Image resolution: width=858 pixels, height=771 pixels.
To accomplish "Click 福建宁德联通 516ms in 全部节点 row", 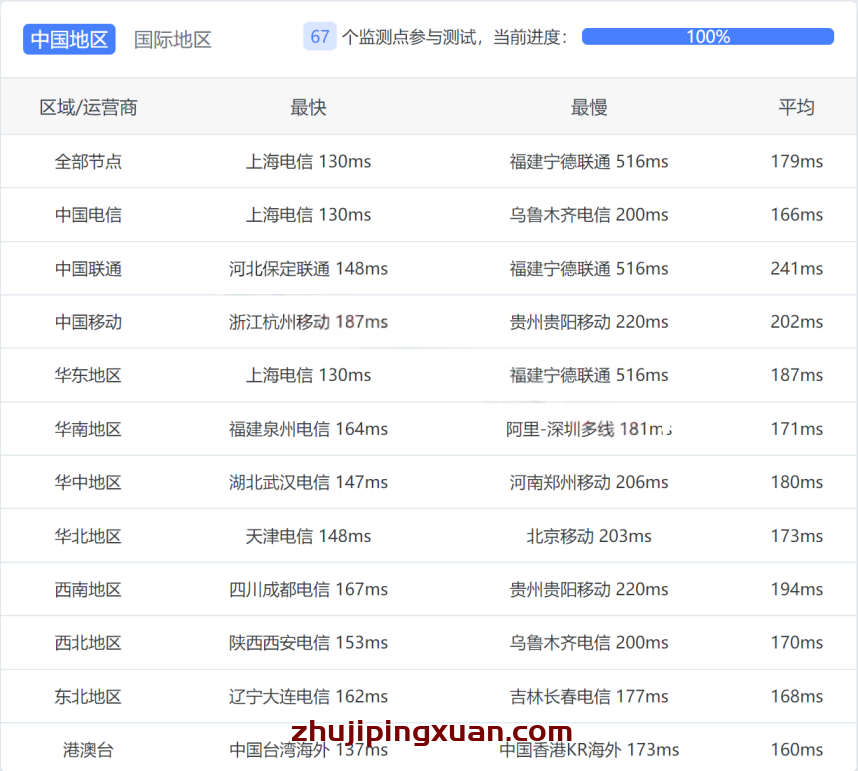I will tap(589, 161).
